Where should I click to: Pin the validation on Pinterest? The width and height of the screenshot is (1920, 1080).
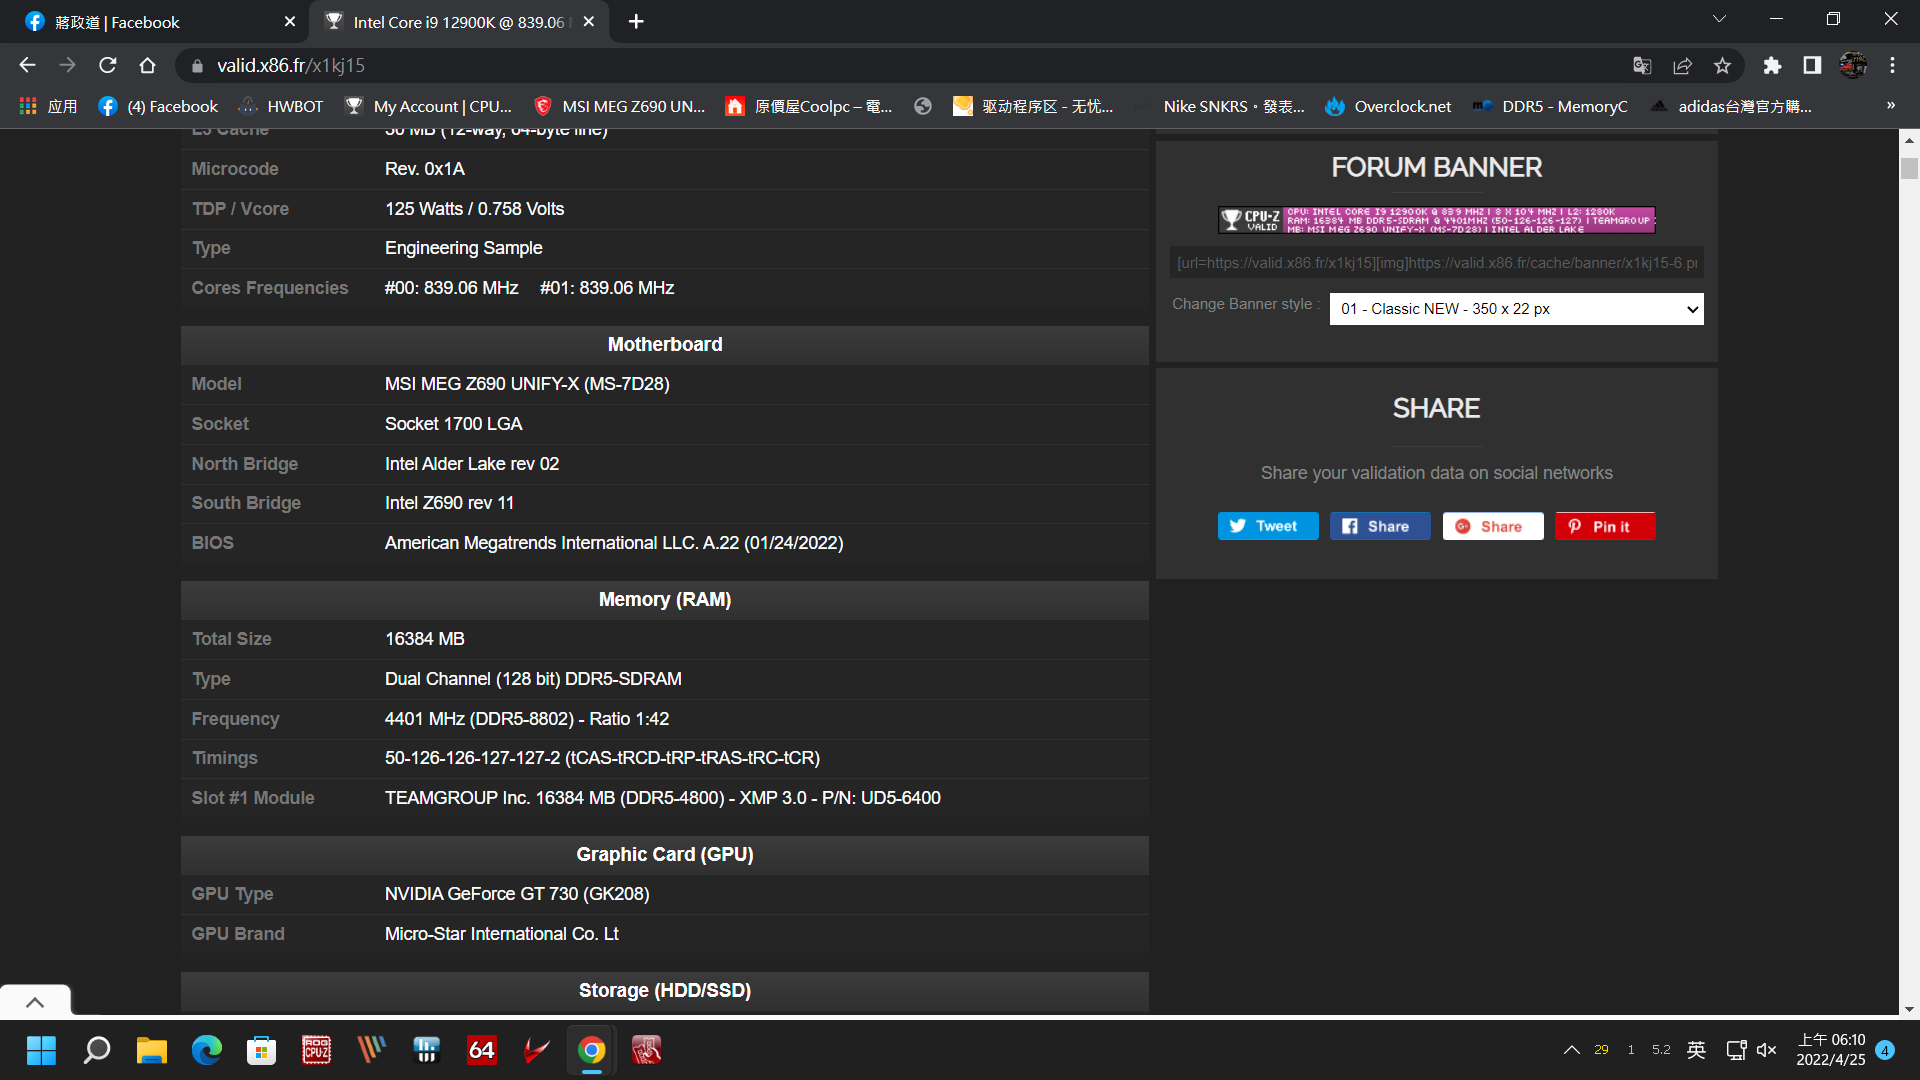(x=1605, y=526)
